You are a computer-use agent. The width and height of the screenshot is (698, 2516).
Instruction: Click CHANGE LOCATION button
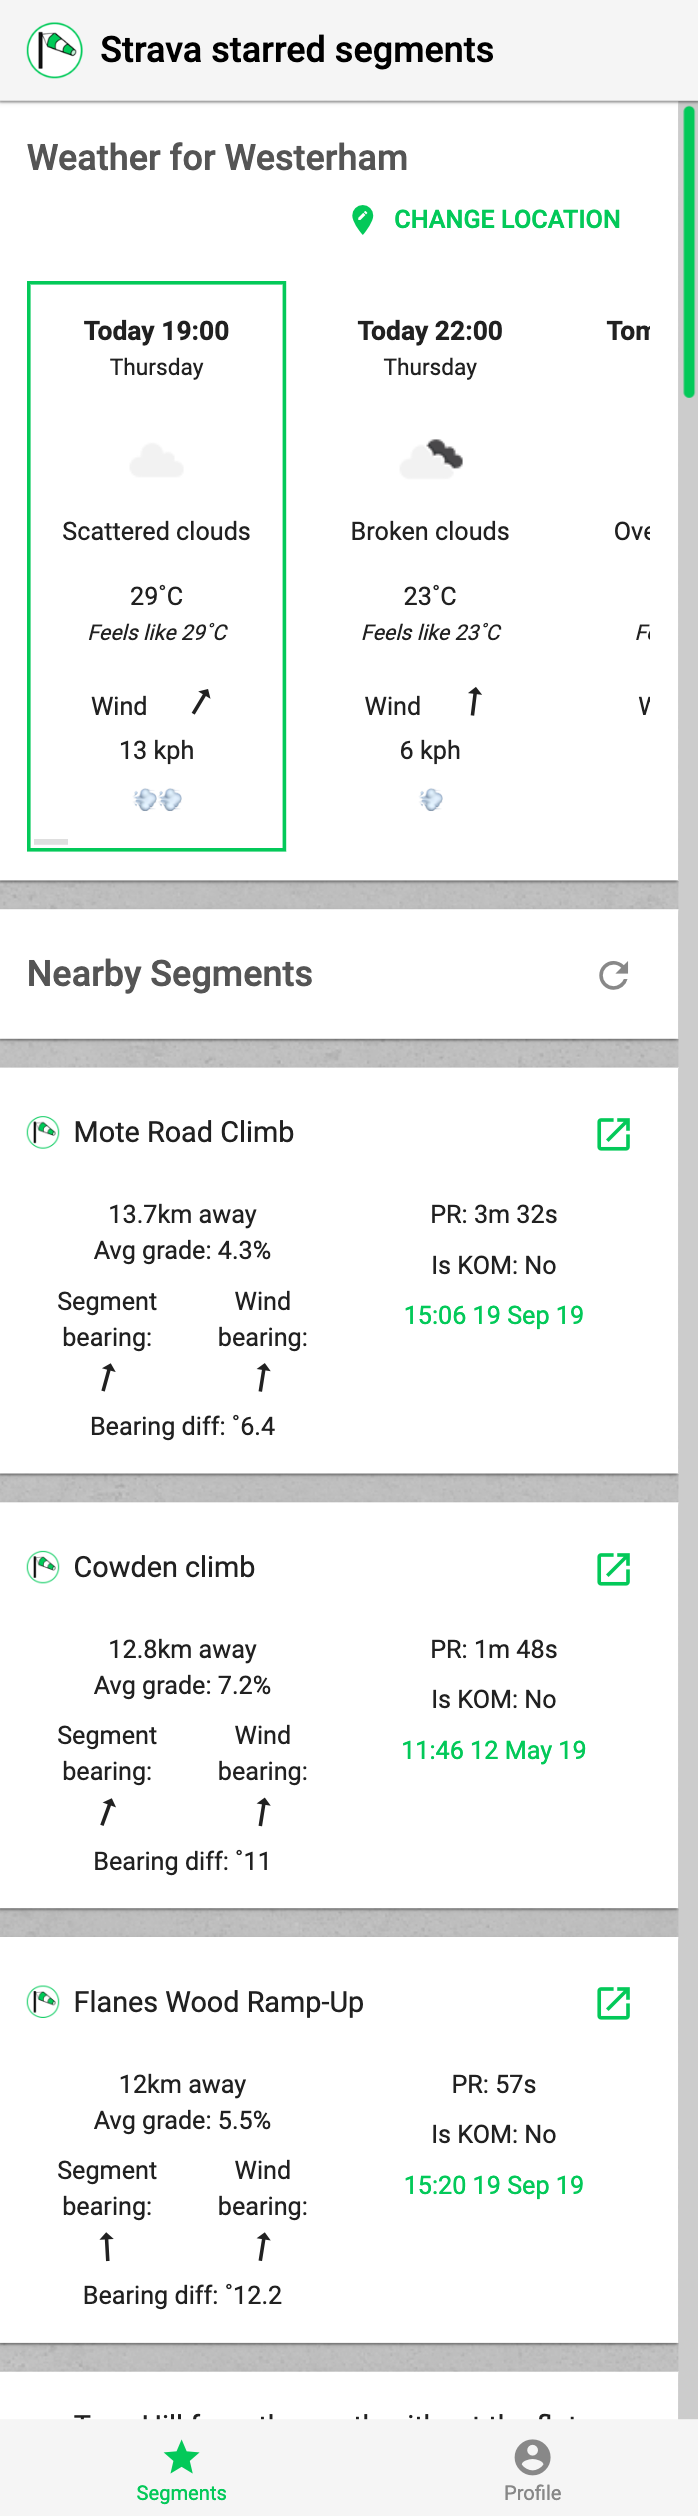click(x=486, y=219)
